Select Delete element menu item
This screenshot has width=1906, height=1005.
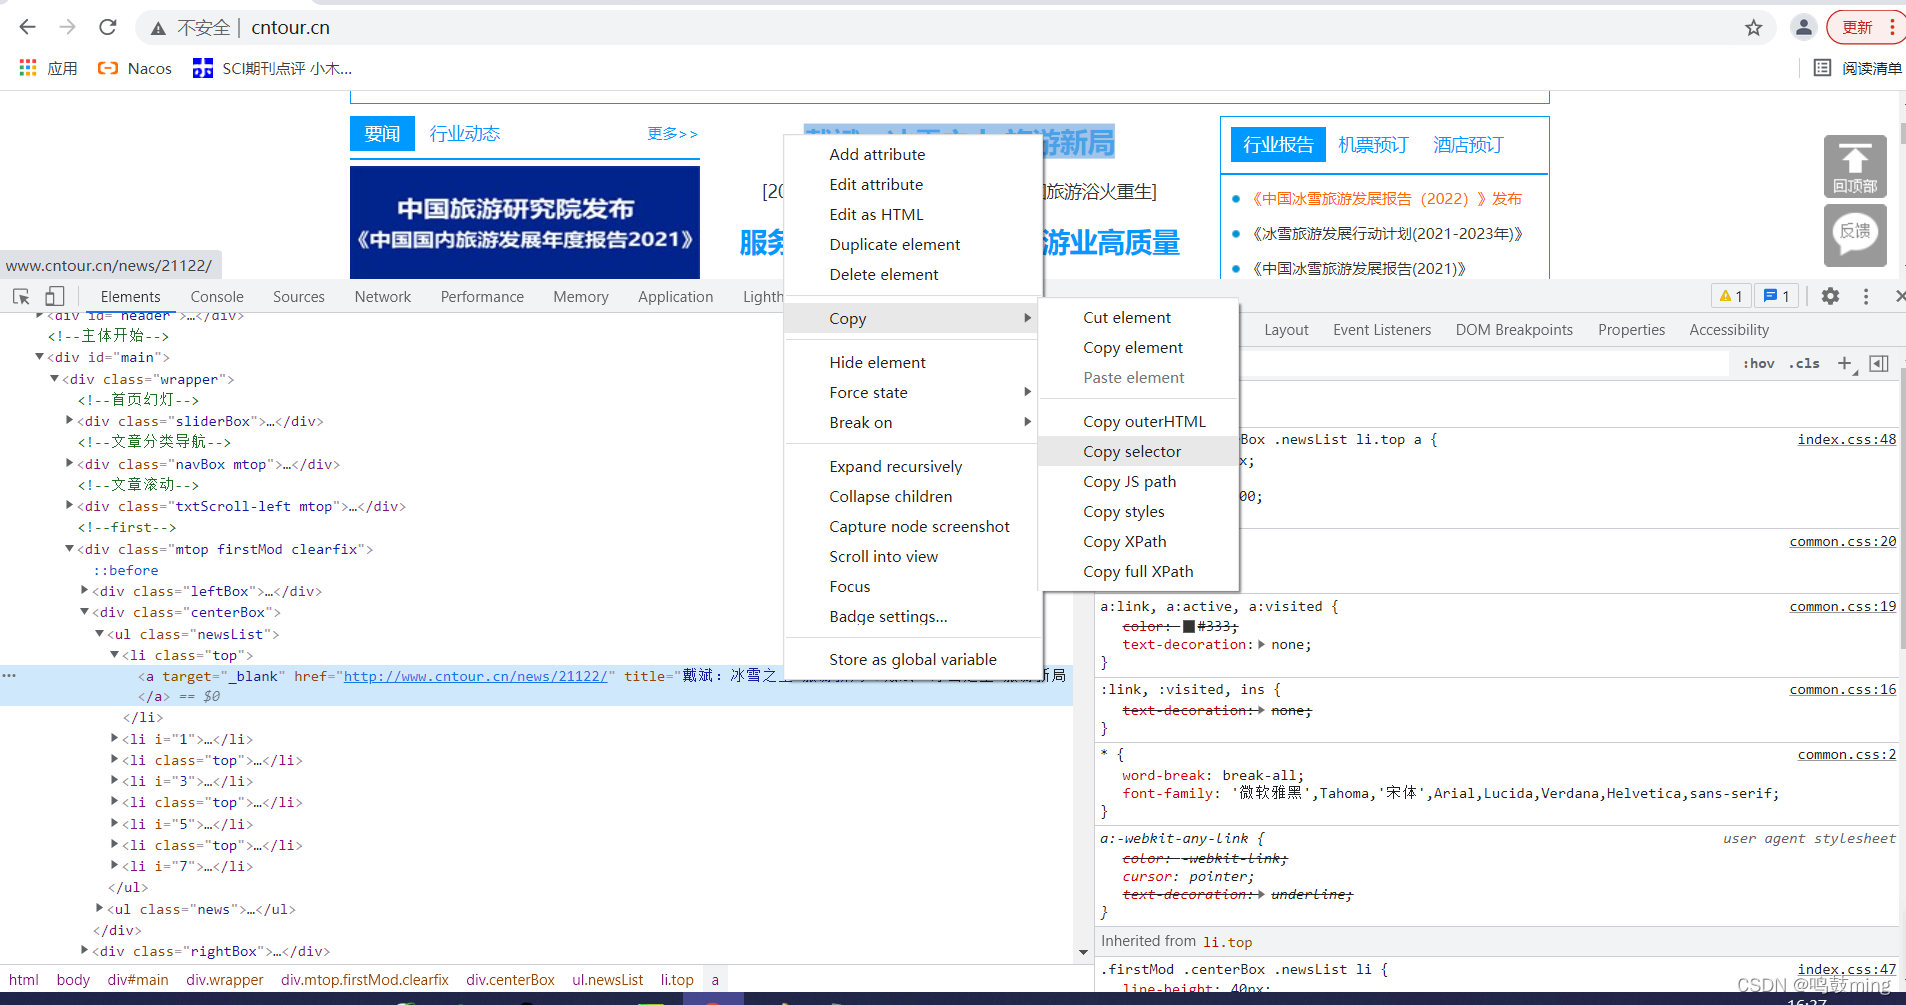pyautogui.click(x=914, y=275)
